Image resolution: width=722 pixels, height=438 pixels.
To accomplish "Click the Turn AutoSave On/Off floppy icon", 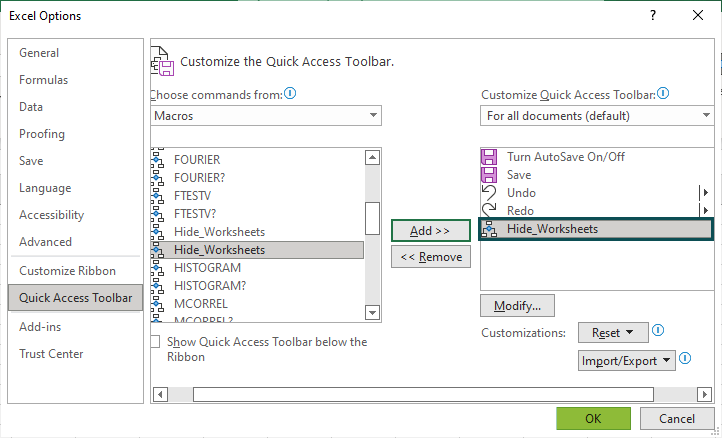I will pyautogui.click(x=489, y=157).
